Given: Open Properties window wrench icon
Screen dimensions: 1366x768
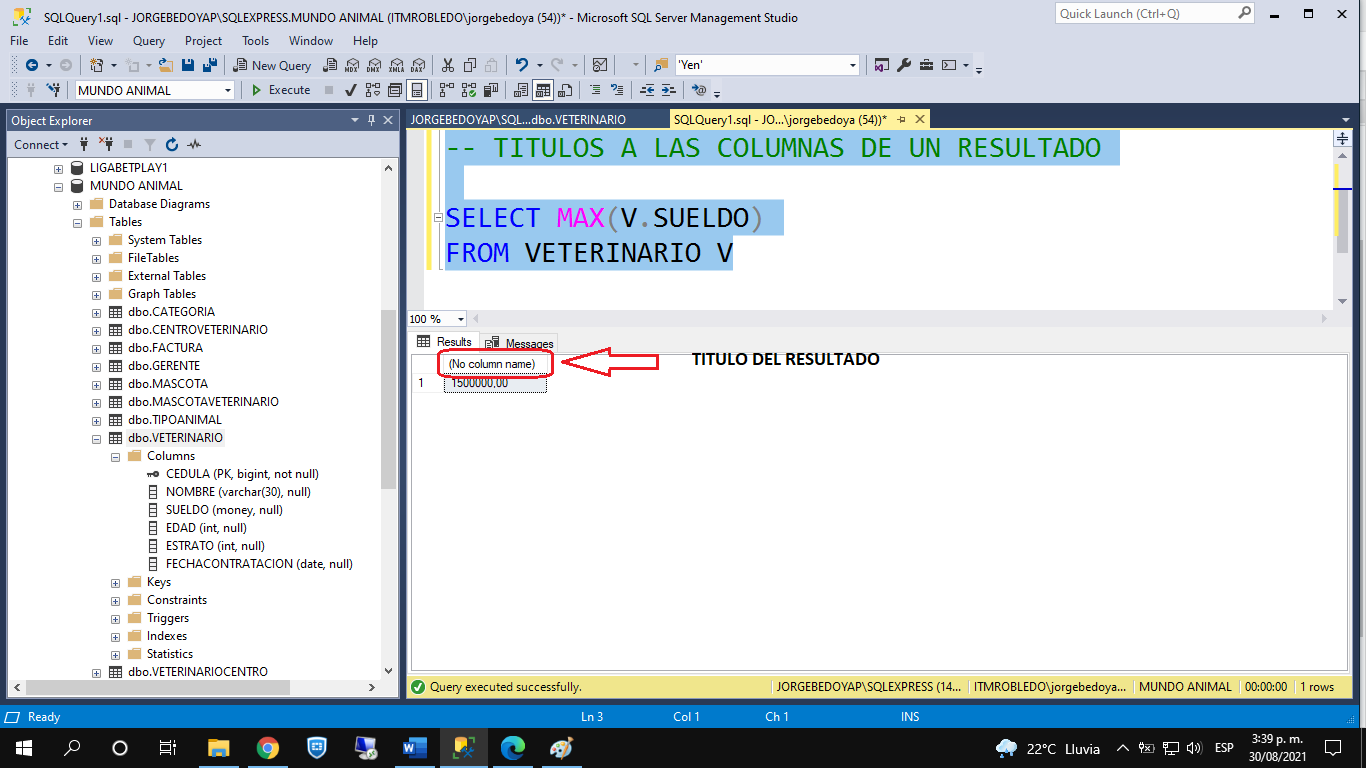Looking at the screenshot, I should coord(904,65).
